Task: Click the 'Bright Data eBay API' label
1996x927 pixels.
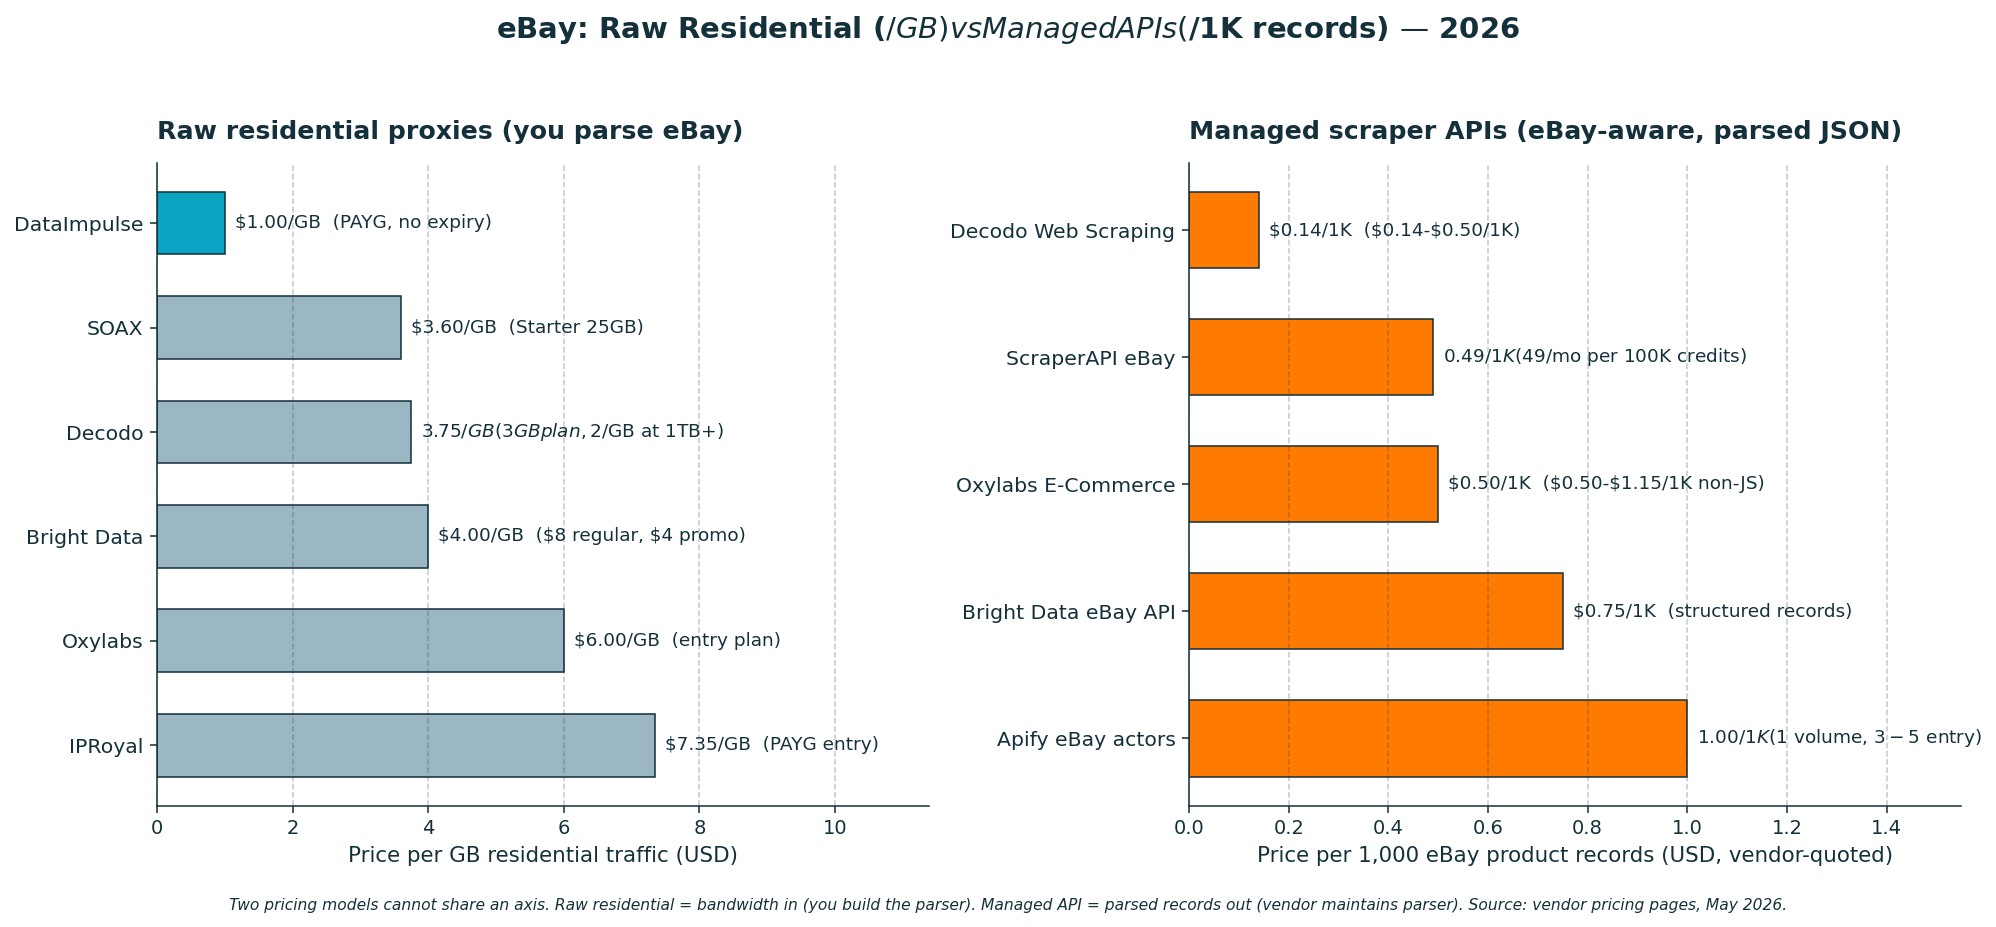Action: 1068,612
